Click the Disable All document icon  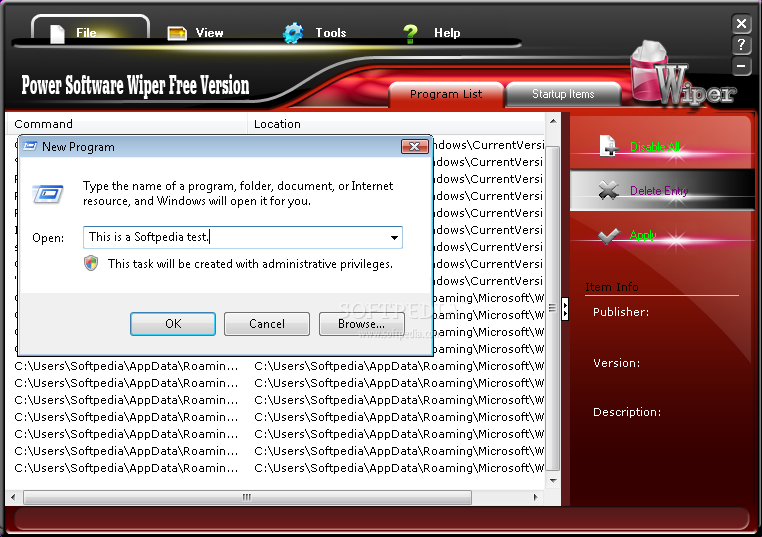coord(608,146)
